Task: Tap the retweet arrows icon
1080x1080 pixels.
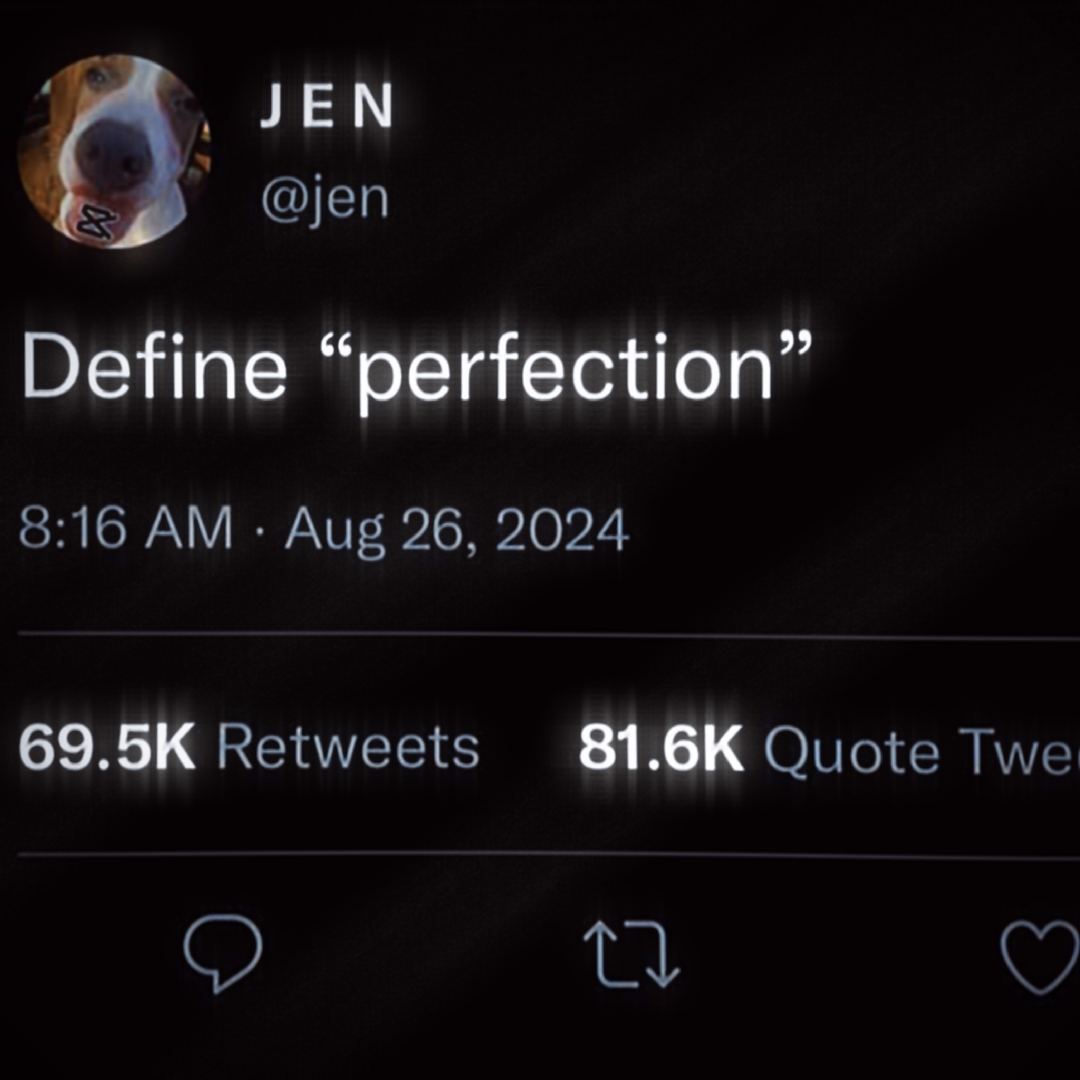Action: [631, 955]
